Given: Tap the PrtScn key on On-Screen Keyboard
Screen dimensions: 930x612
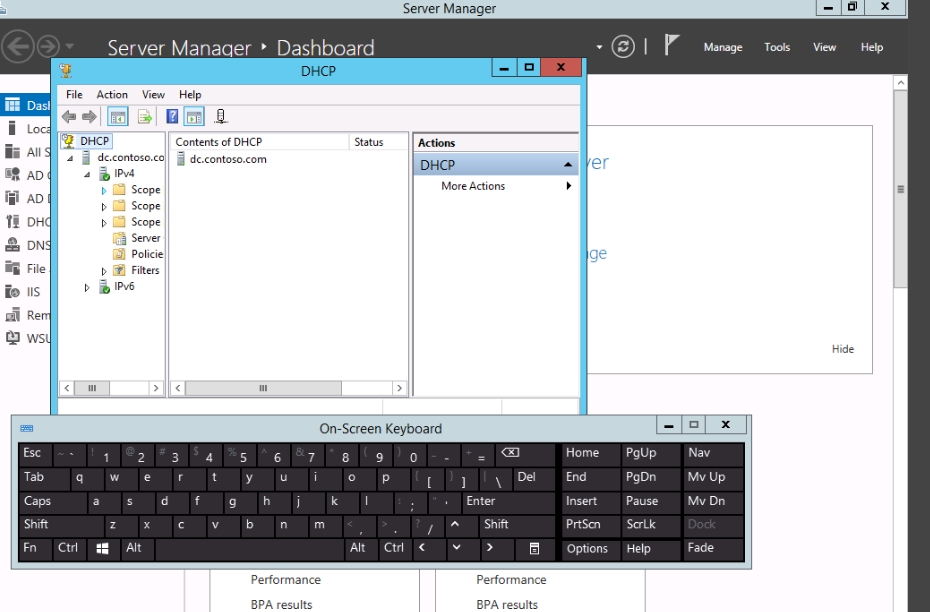Looking at the screenshot, I should pyautogui.click(x=591, y=525).
